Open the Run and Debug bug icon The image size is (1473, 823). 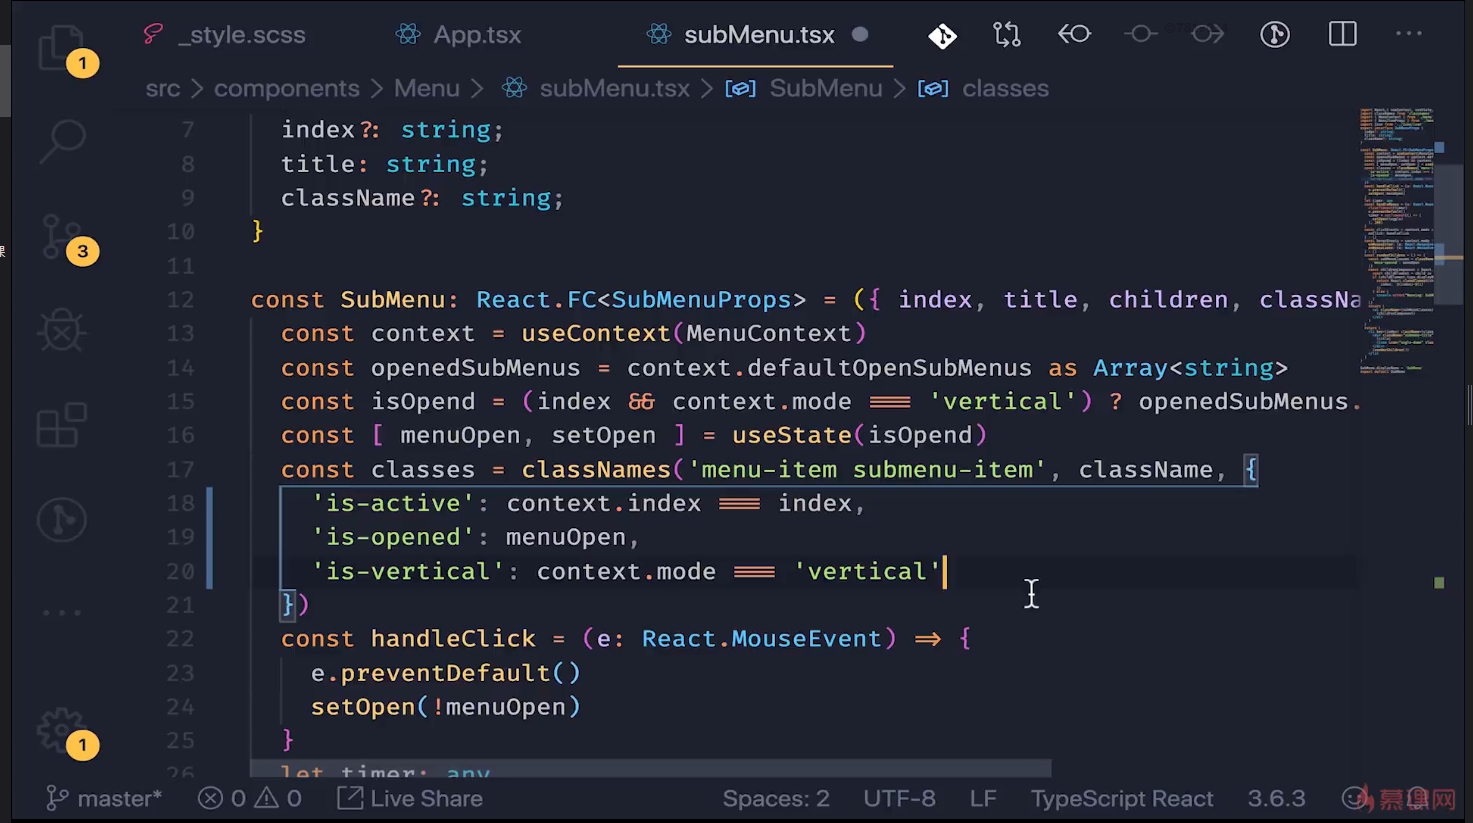(x=62, y=331)
